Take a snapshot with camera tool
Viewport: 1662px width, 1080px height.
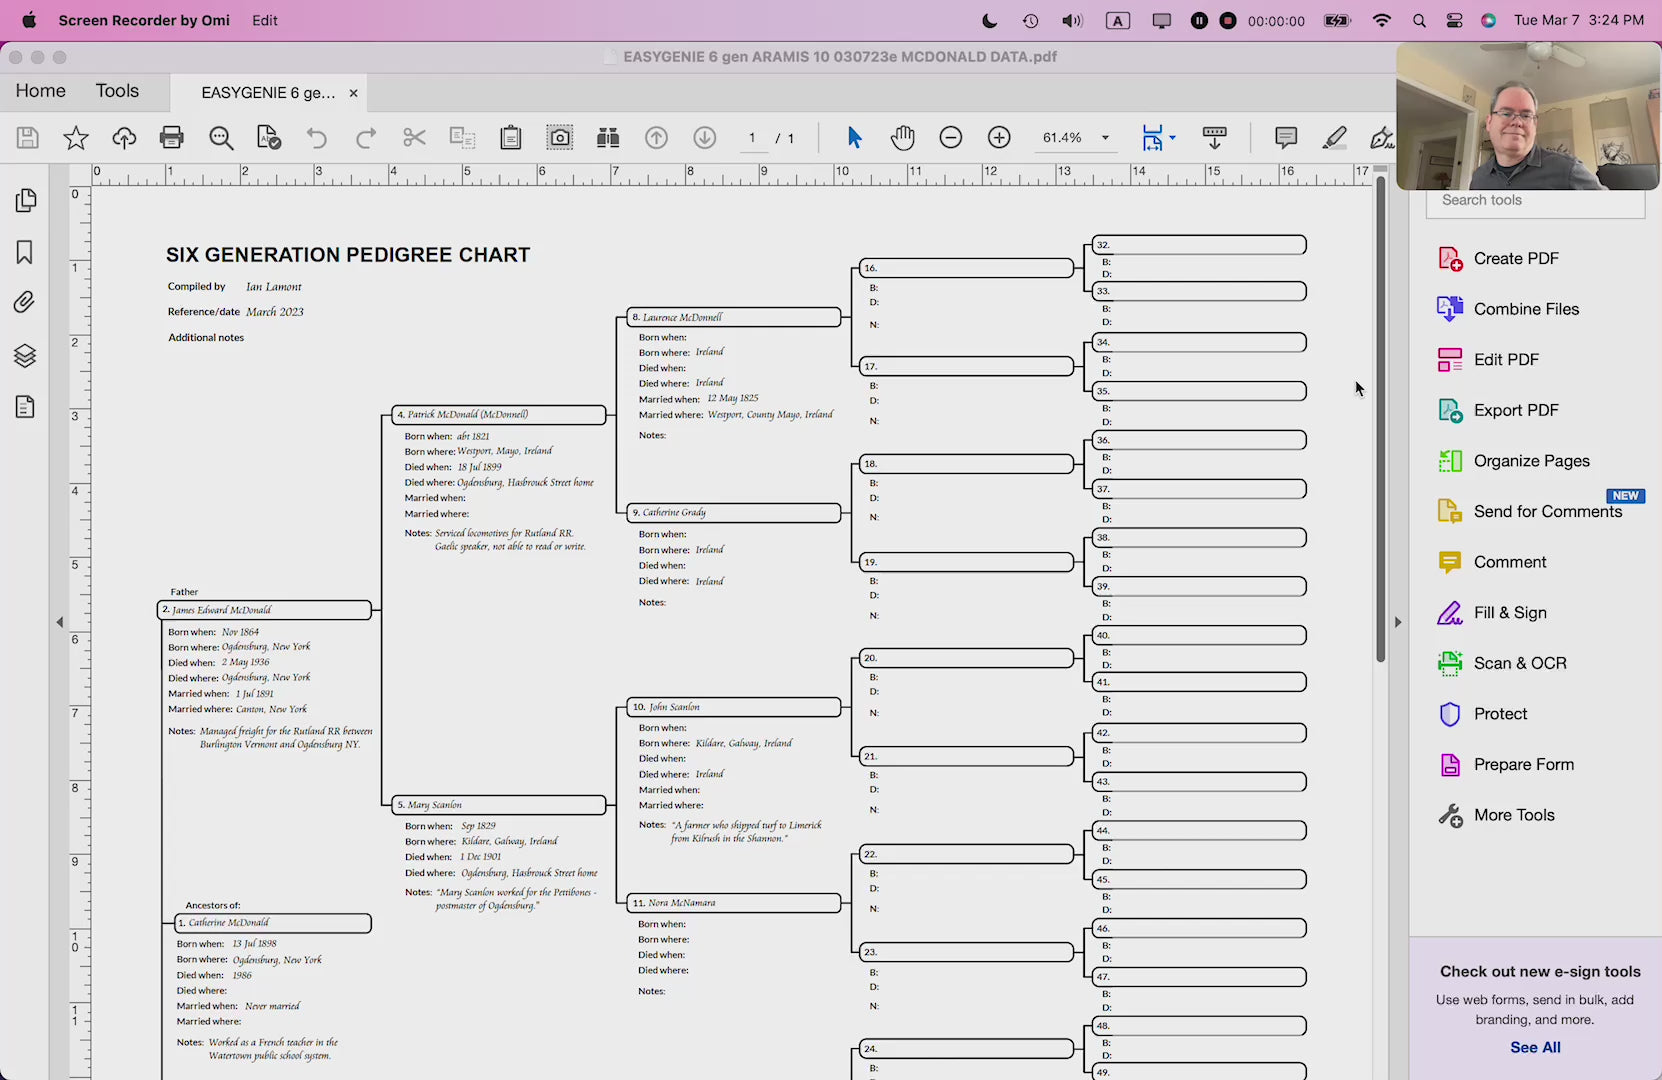tap(560, 138)
